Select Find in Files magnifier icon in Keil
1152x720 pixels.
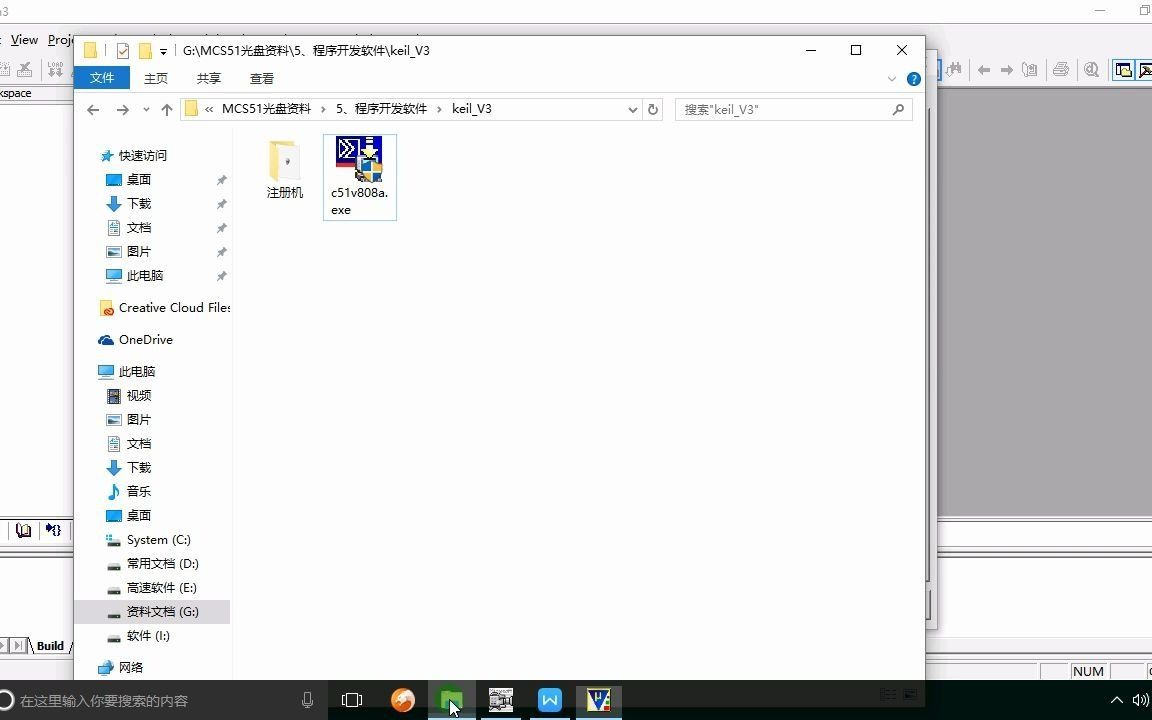click(1092, 70)
